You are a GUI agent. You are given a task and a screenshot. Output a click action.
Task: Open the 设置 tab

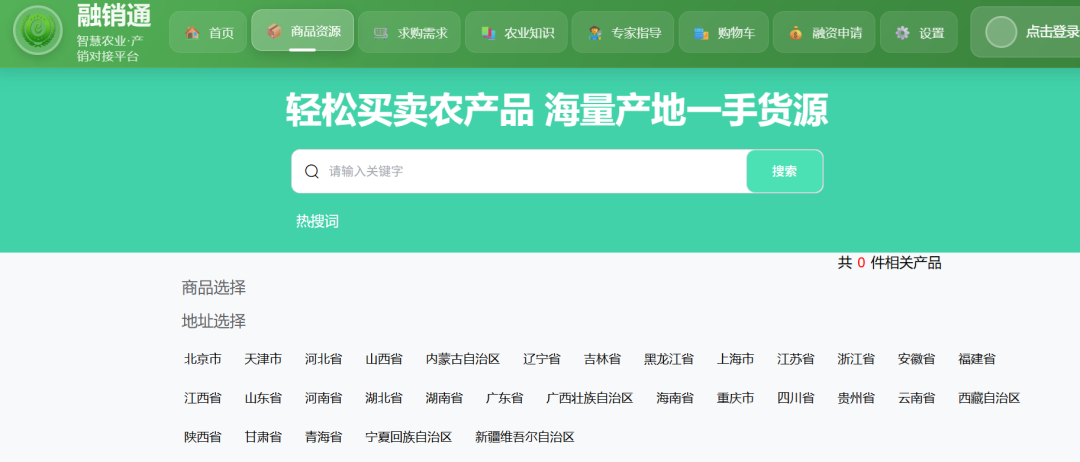(919, 32)
